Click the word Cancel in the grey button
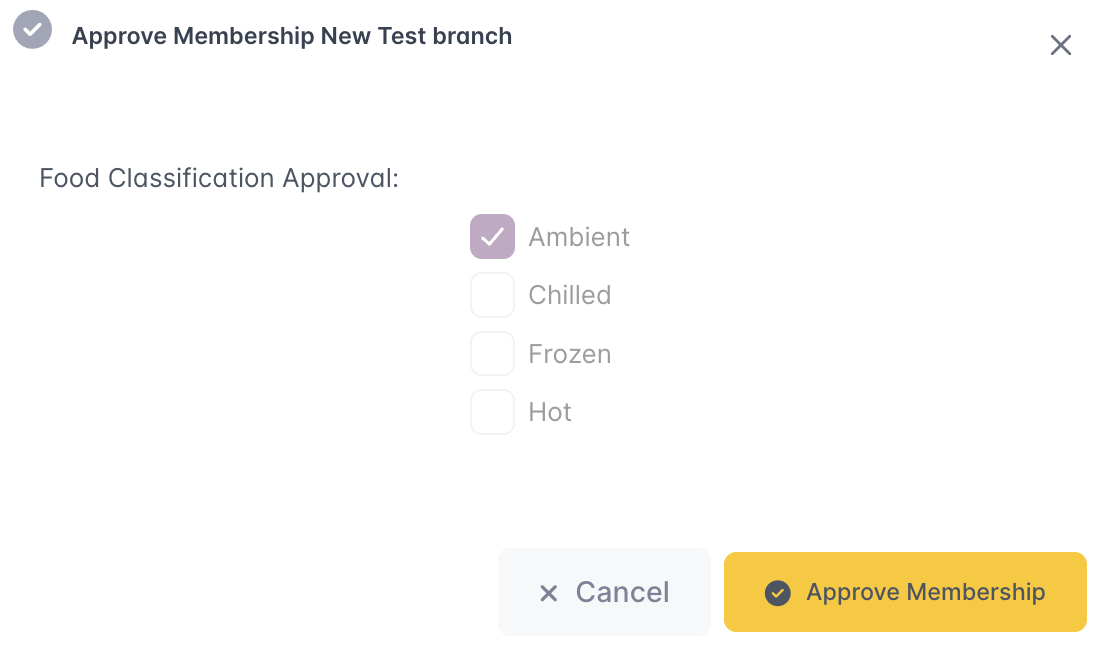This screenshot has width=1114, height=664. coord(622,592)
